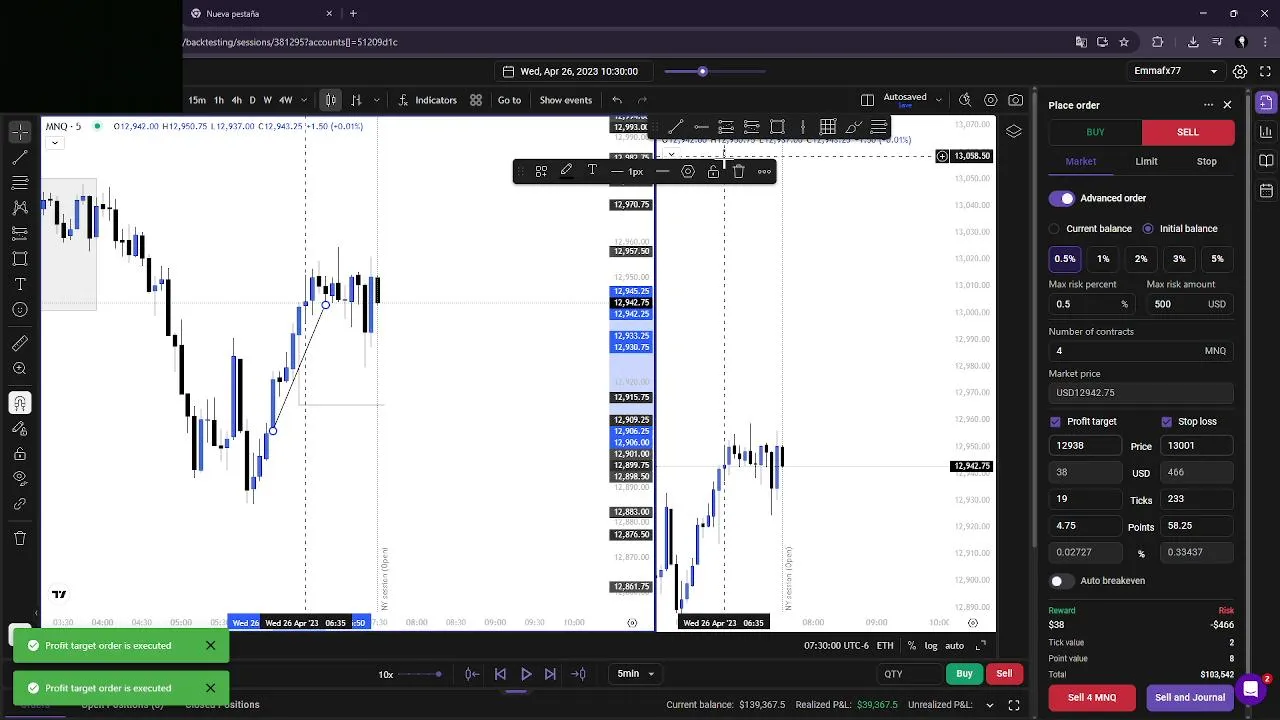
Task: Toggle hide all drawings eye icon
Action: tap(20, 479)
